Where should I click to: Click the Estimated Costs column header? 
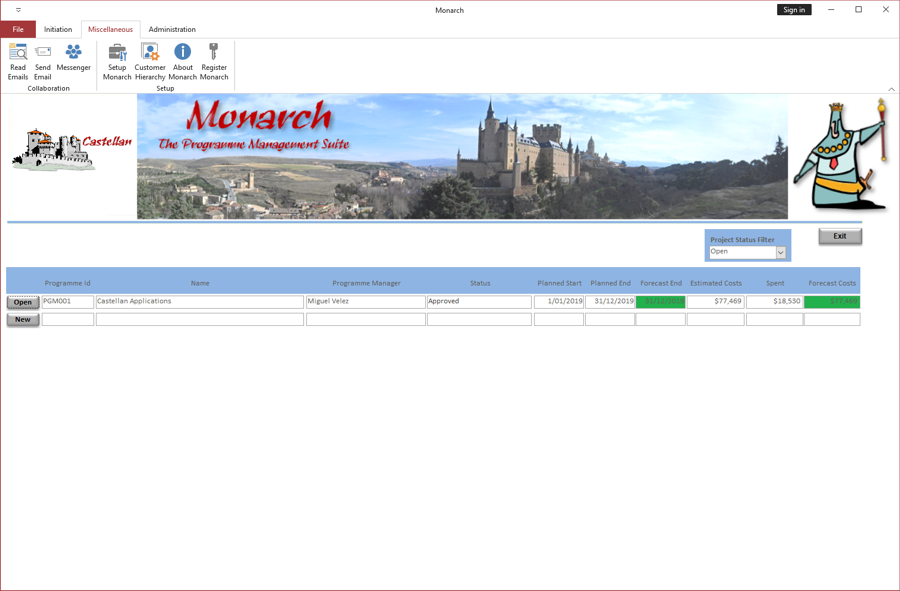(x=716, y=283)
